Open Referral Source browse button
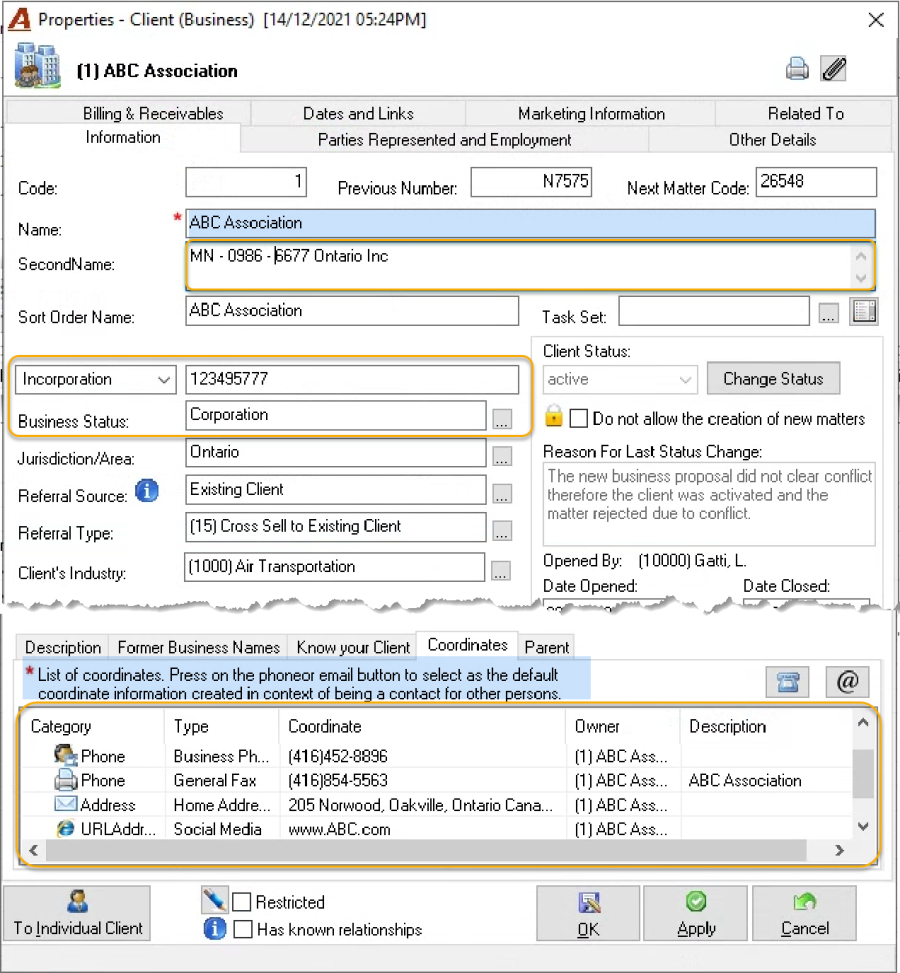 coord(502,494)
